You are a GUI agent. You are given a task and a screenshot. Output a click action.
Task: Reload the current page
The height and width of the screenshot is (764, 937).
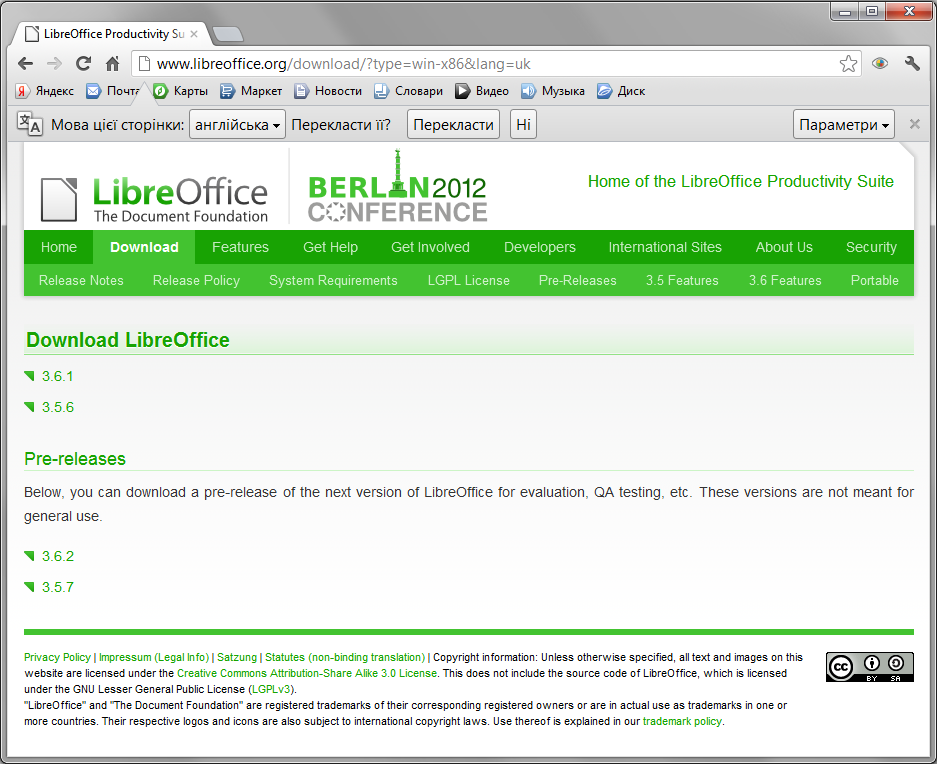click(x=83, y=63)
